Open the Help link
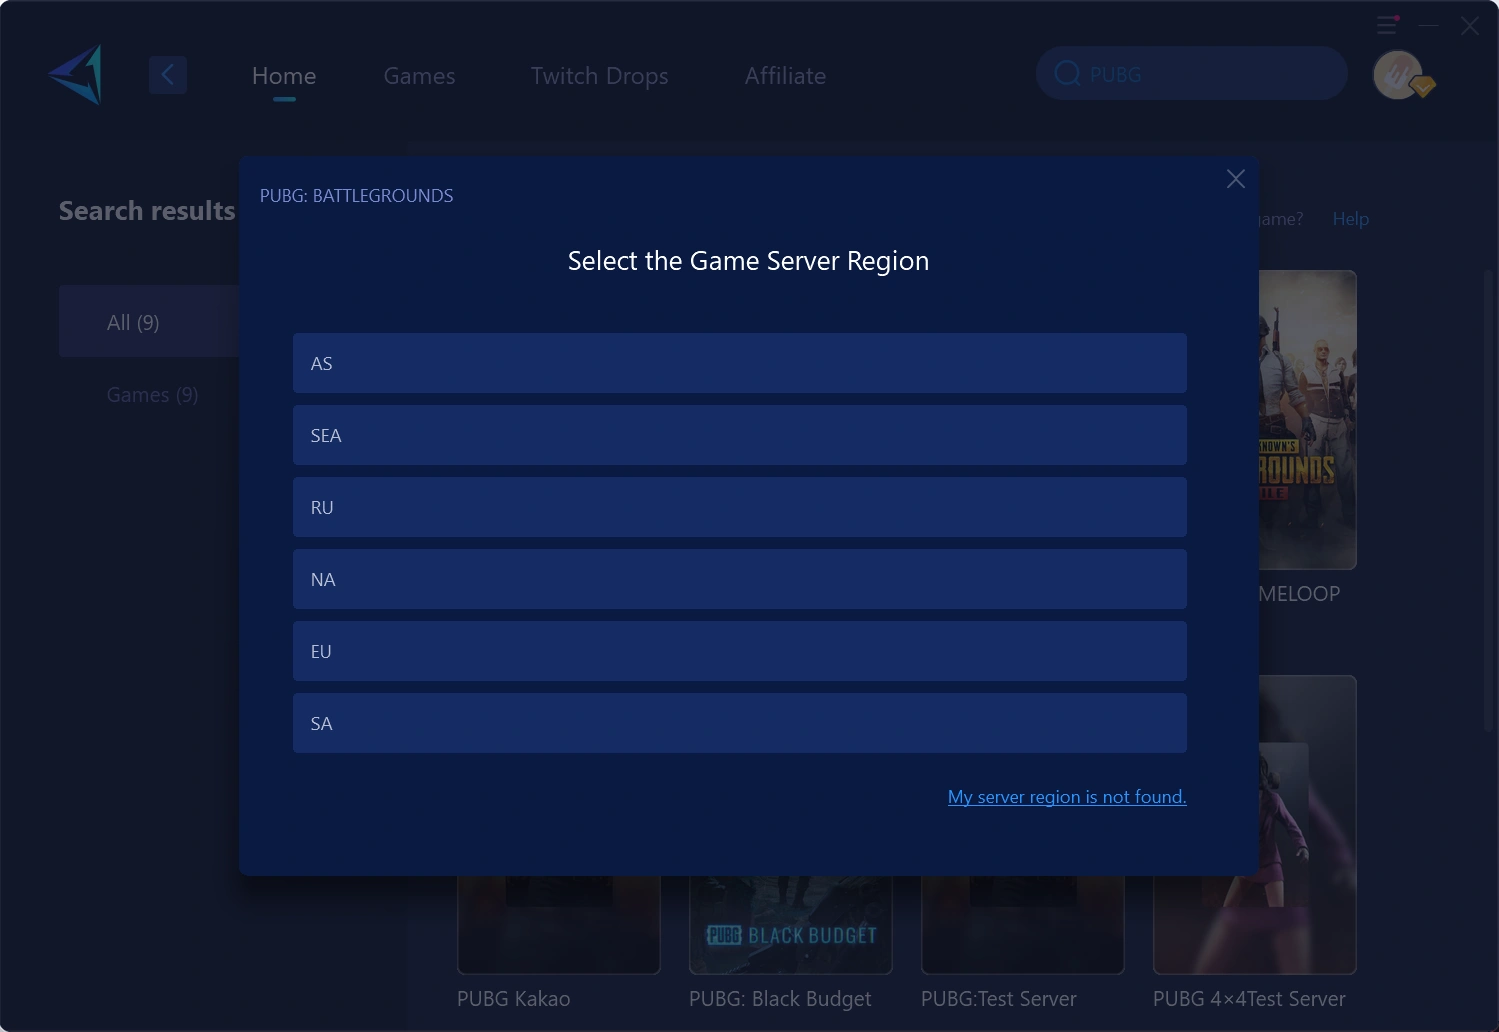 tap(1350, 218)
